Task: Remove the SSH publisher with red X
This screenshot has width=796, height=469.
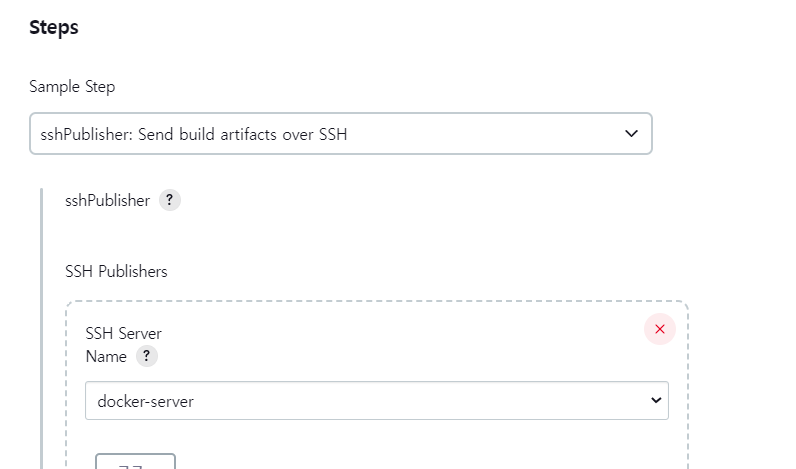Action: (659, 329)
